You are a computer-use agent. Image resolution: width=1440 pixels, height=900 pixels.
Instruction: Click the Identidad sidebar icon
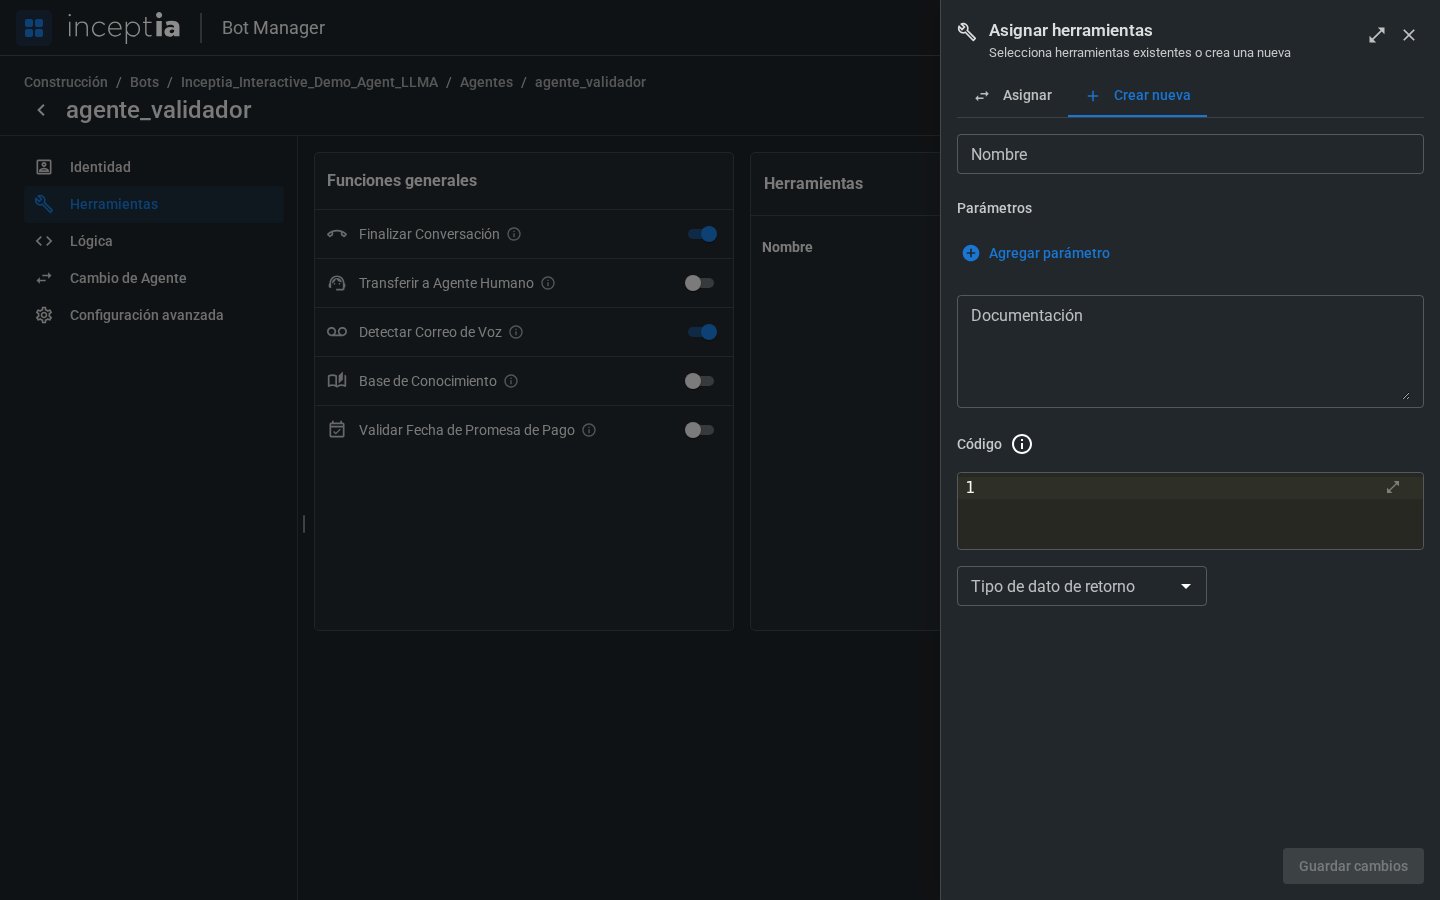44,167
